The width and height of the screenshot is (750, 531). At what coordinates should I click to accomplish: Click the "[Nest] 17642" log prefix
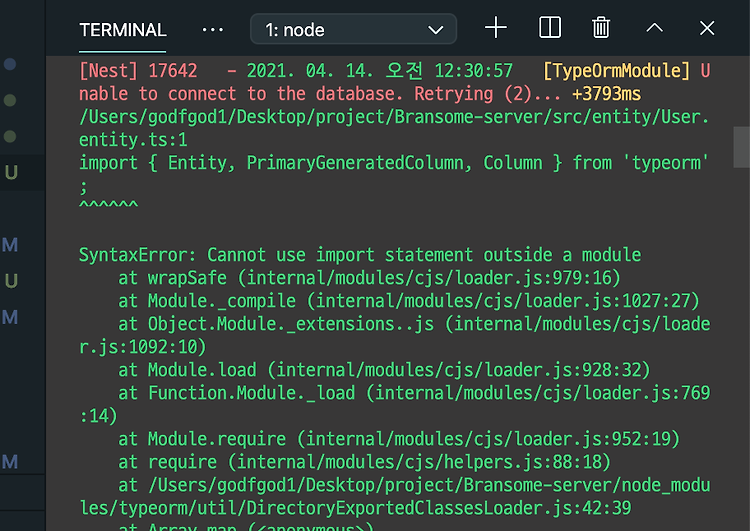click(x=138, y=71)
